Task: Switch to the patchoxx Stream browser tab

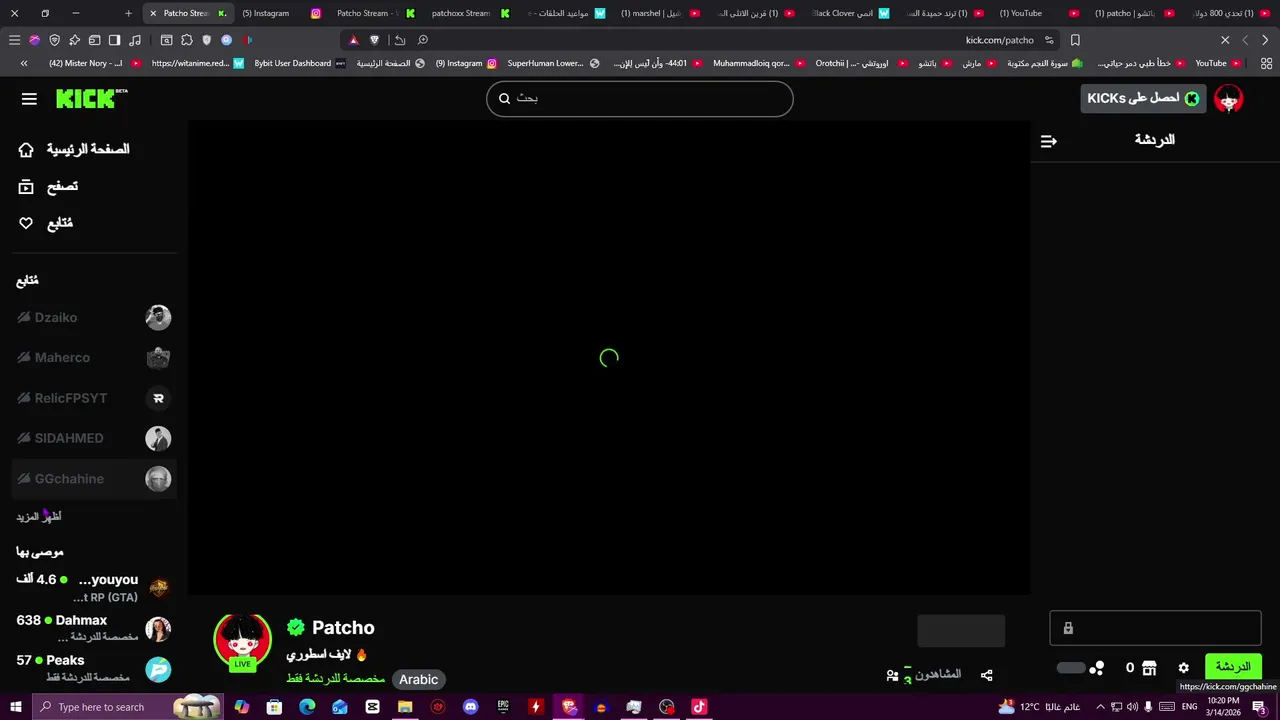Action: coord(470,13)
